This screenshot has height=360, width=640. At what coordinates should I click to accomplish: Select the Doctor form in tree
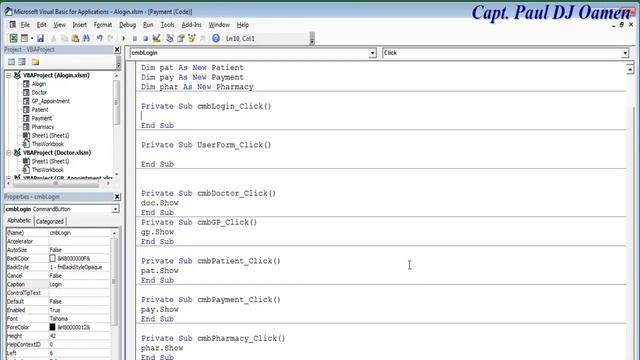click(x=39, y=93)
